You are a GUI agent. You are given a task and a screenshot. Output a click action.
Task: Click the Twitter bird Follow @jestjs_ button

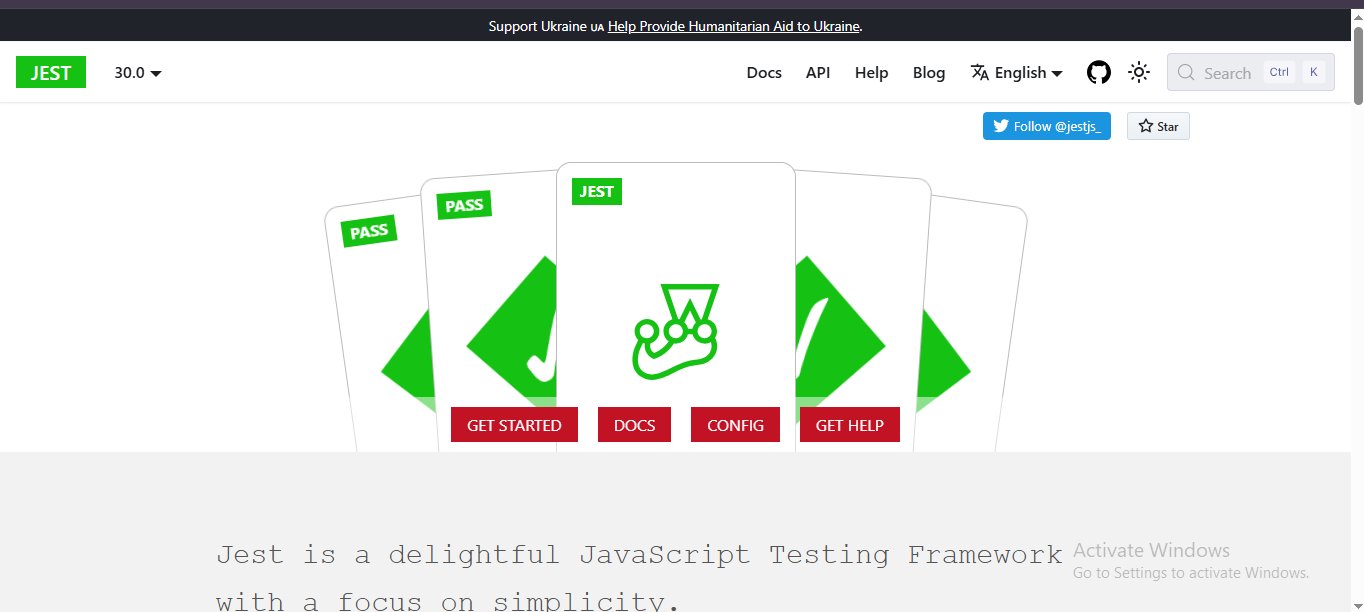(1047, 126)
